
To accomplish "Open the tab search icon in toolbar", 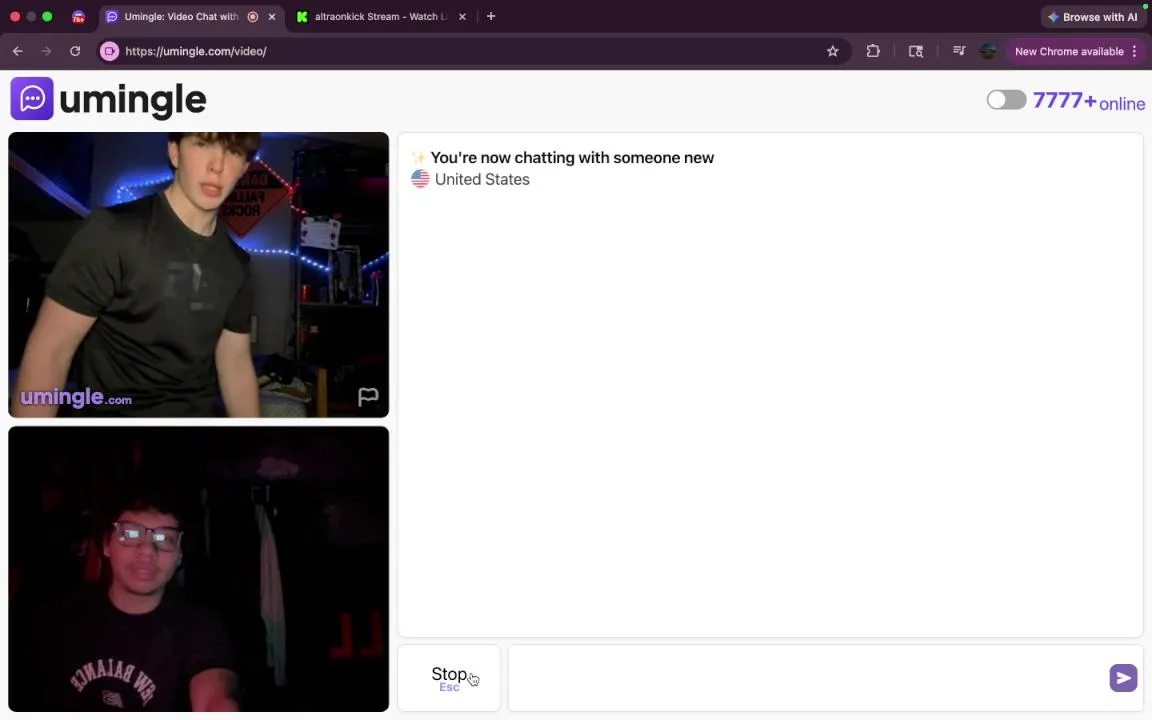I will pyautogui.click(x=915, y=51).
